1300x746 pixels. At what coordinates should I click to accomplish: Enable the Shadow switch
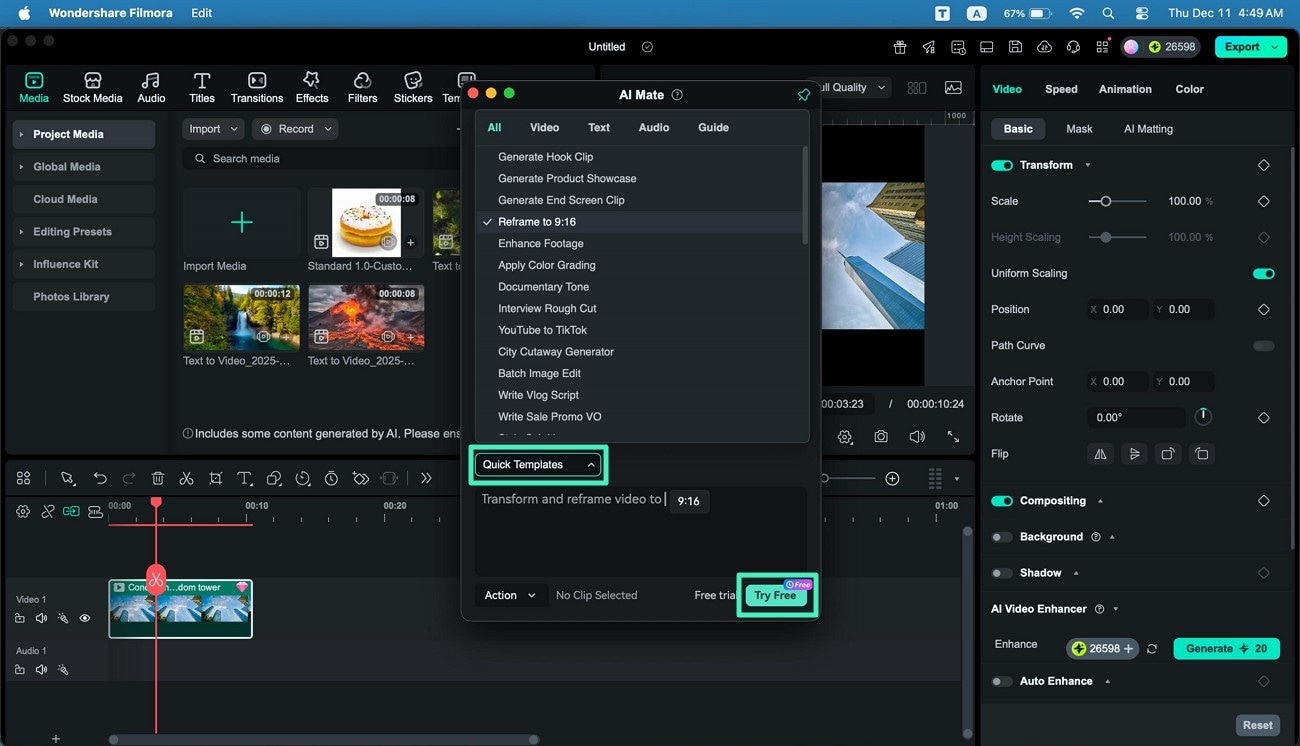[1002, 573]
